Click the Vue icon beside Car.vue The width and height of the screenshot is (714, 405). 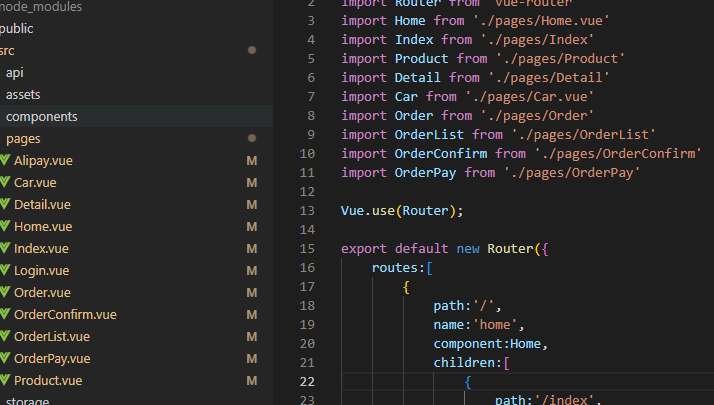pos(5,182)
